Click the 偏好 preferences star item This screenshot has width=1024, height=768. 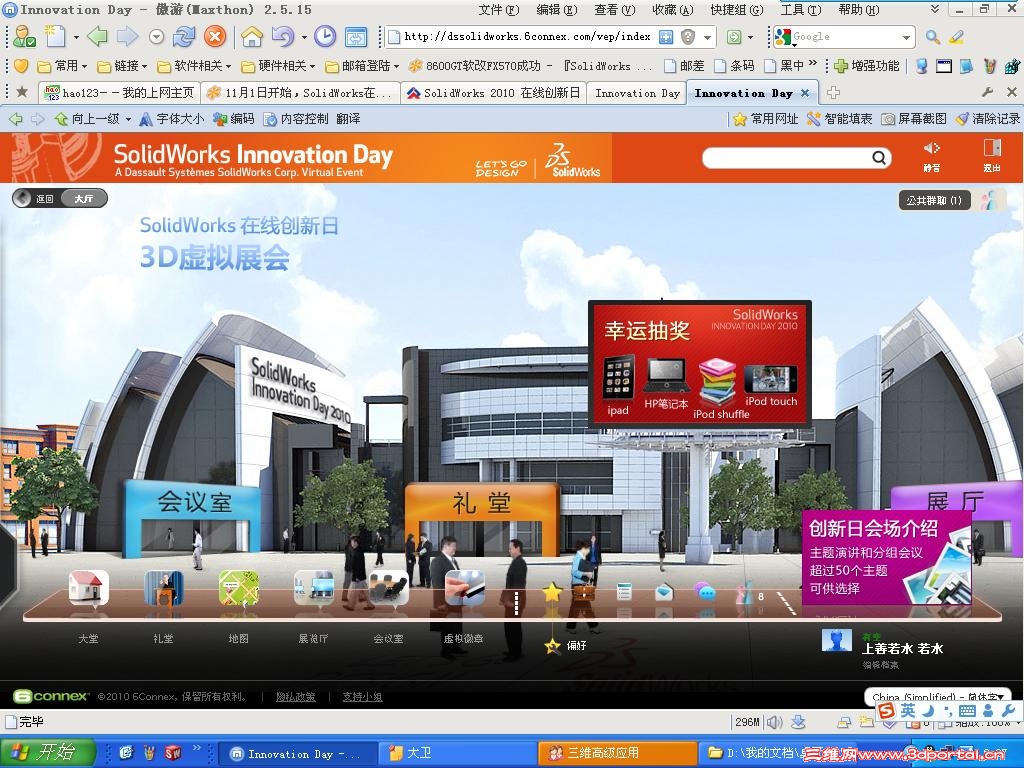coord(566,646)
